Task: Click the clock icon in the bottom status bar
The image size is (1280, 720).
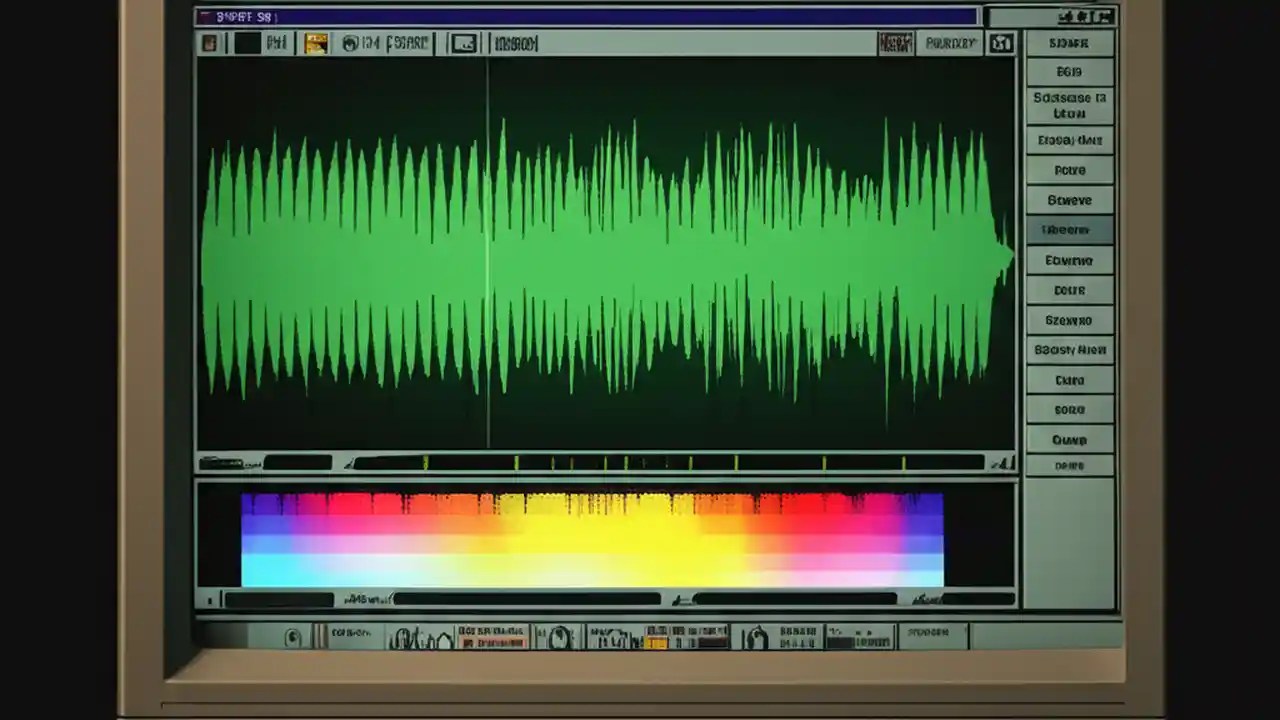Action: [295, 636]
